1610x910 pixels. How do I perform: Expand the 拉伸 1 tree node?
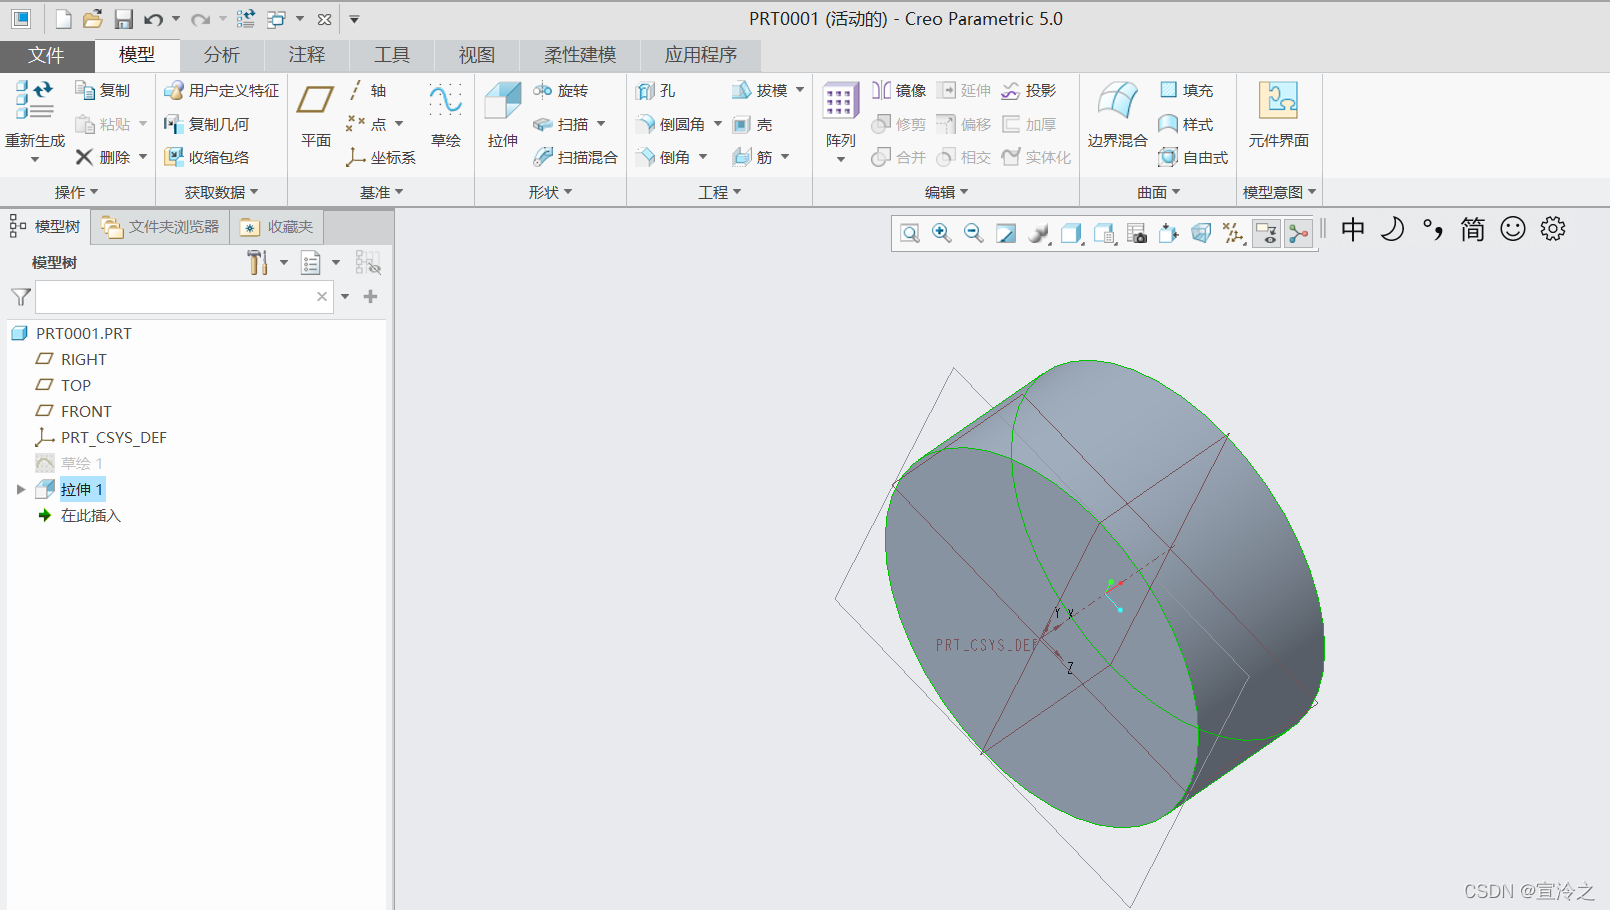pos(21,490)
